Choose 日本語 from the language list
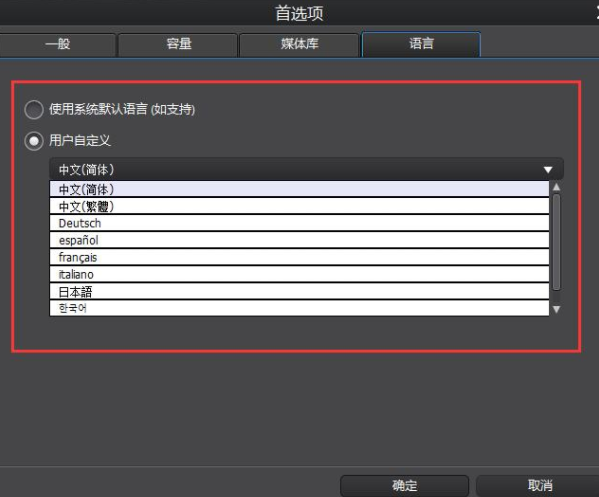The width and height of the screenshot is (599, 497). tap(299, 292)
